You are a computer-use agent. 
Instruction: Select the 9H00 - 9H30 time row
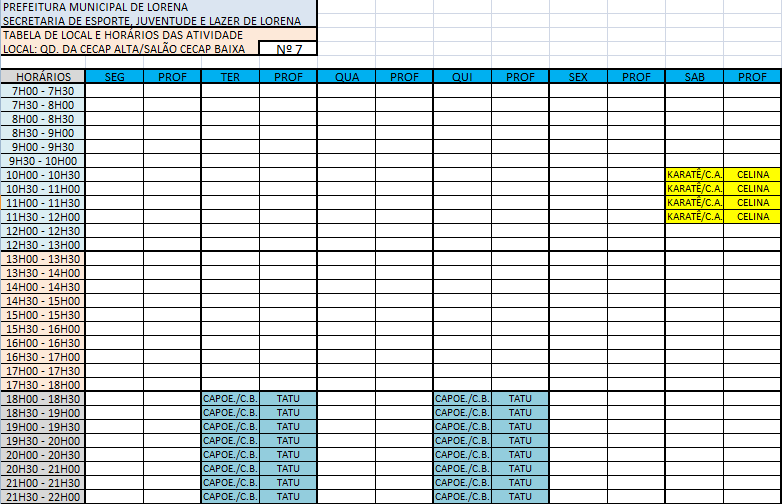pos(43,147)
